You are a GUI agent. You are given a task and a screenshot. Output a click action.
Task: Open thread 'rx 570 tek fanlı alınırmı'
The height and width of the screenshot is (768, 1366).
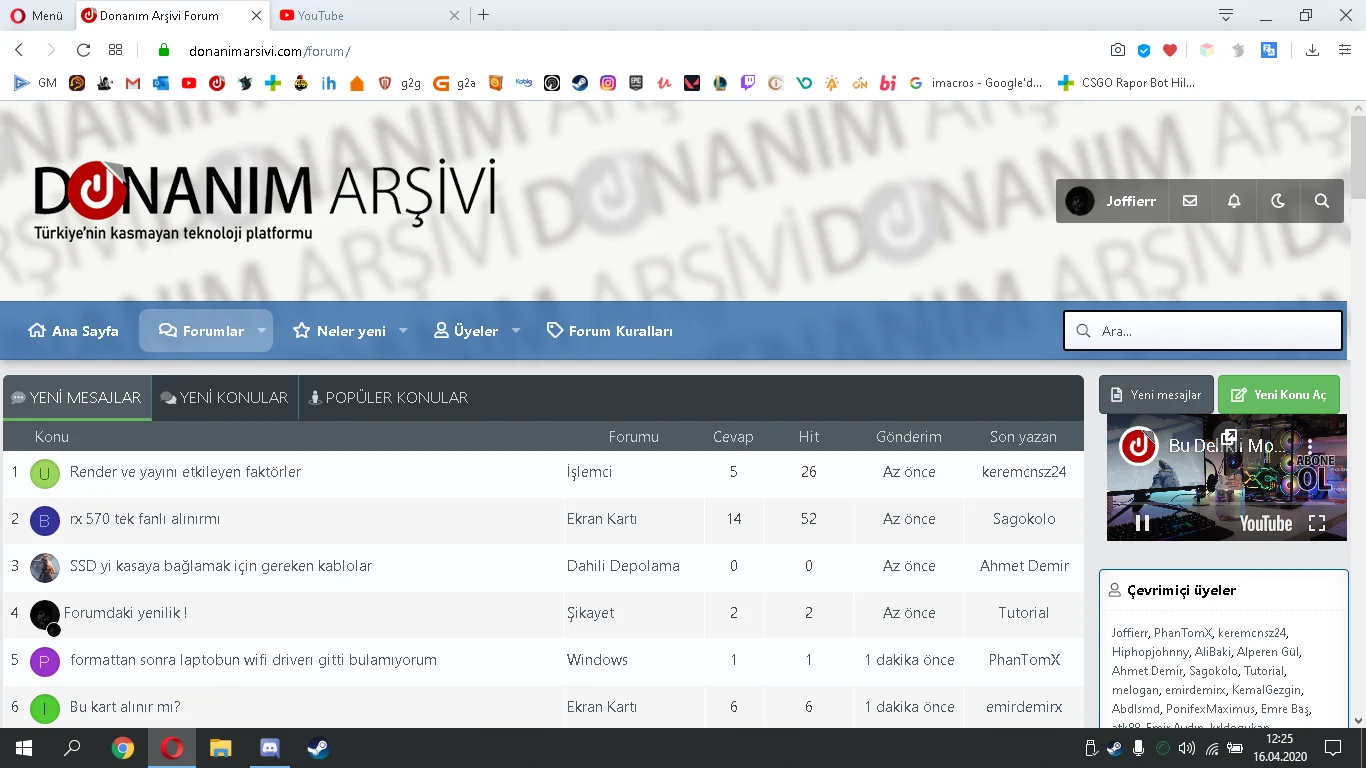(145, 519)
